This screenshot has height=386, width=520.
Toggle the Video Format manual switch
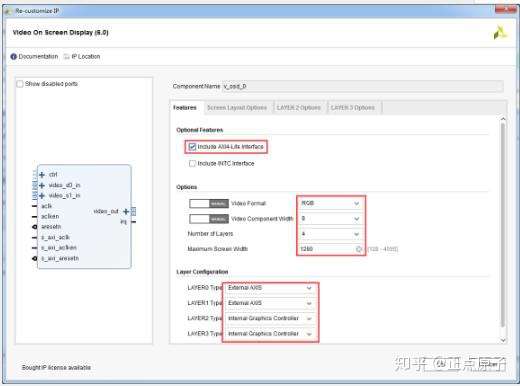coord(209,203)
